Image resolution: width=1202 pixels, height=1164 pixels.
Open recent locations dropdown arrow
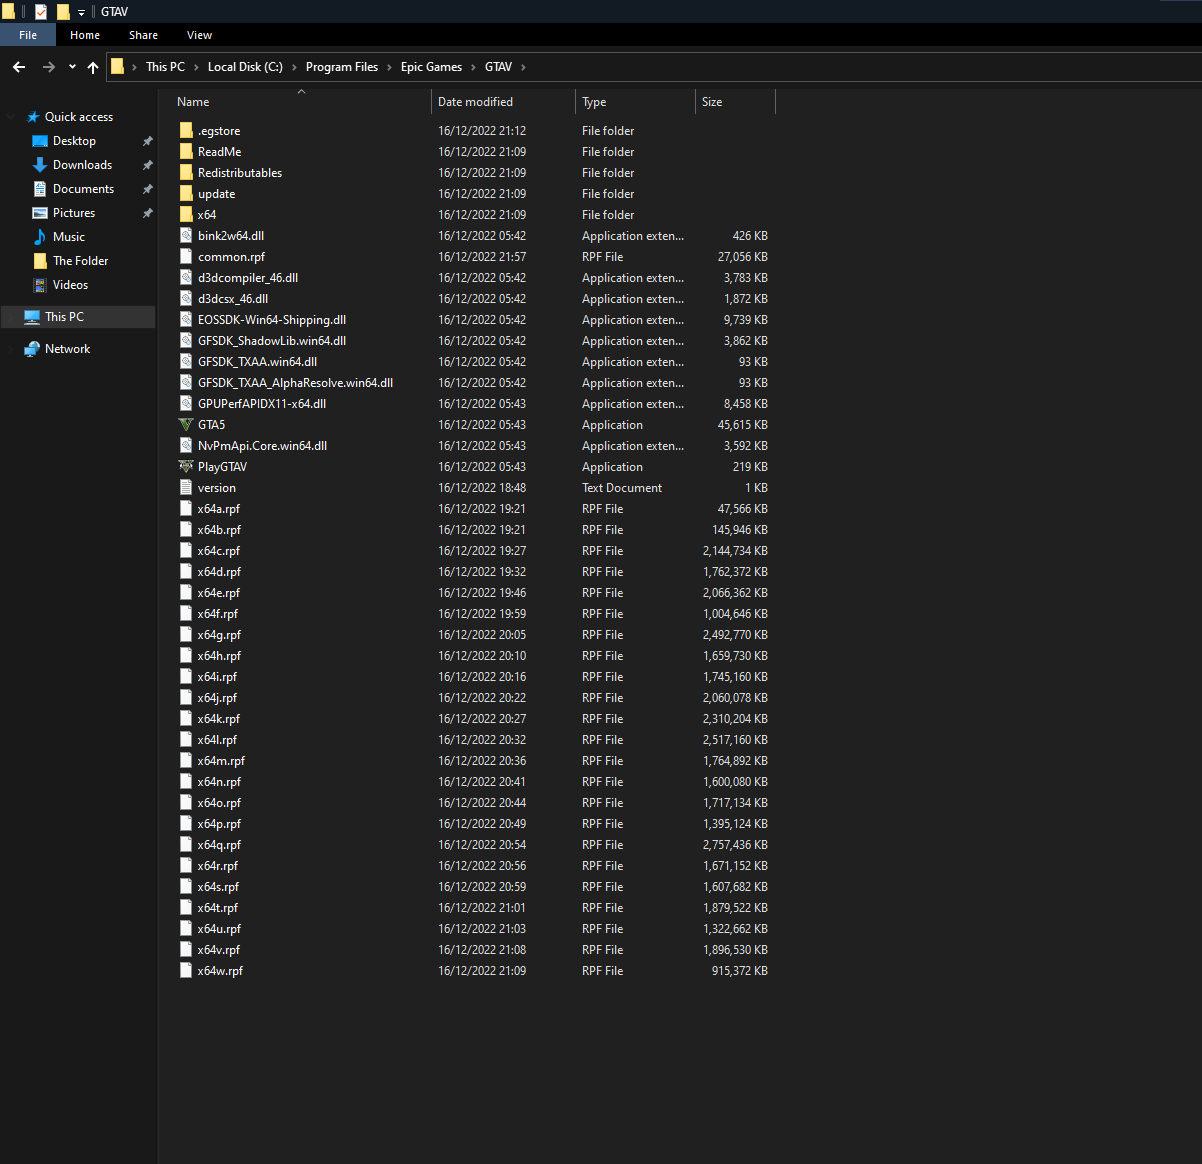pos(72,67)
